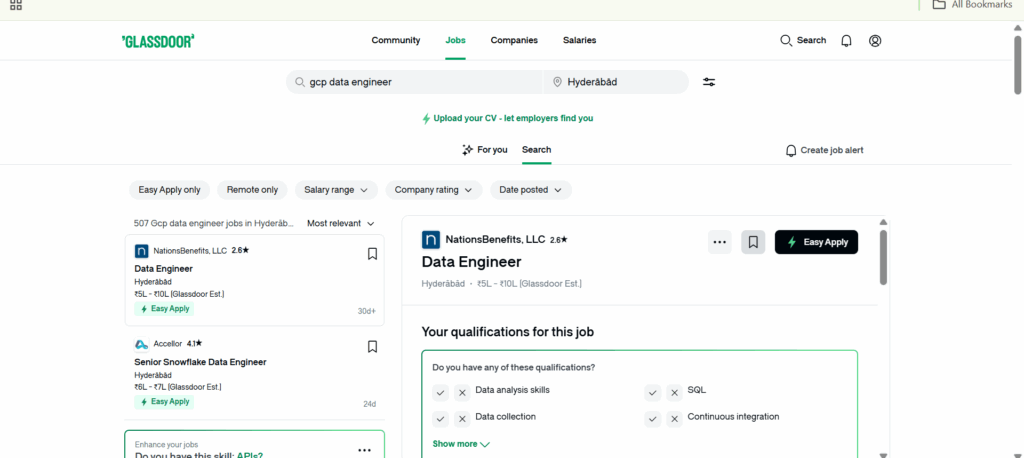Bookmark the NationsBenefits Data Engineer listing
Screen dimensions: 1024x458
[x=372, y=254]
